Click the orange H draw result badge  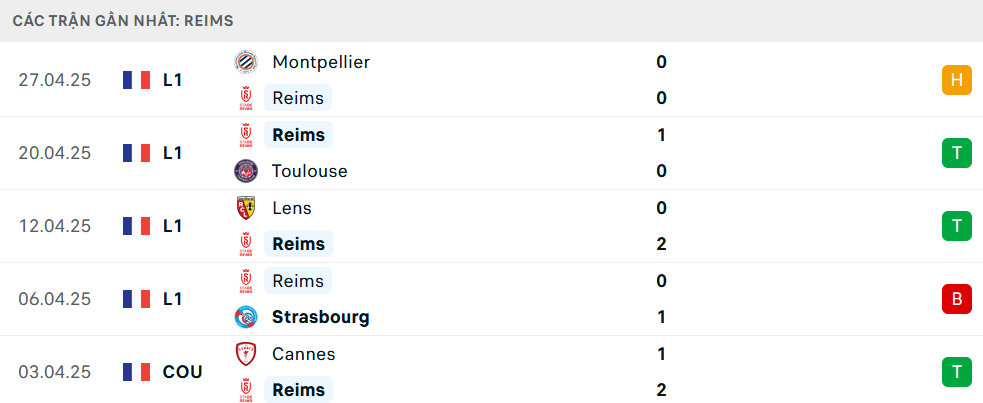pyautogui.click(x=957, y=80)
